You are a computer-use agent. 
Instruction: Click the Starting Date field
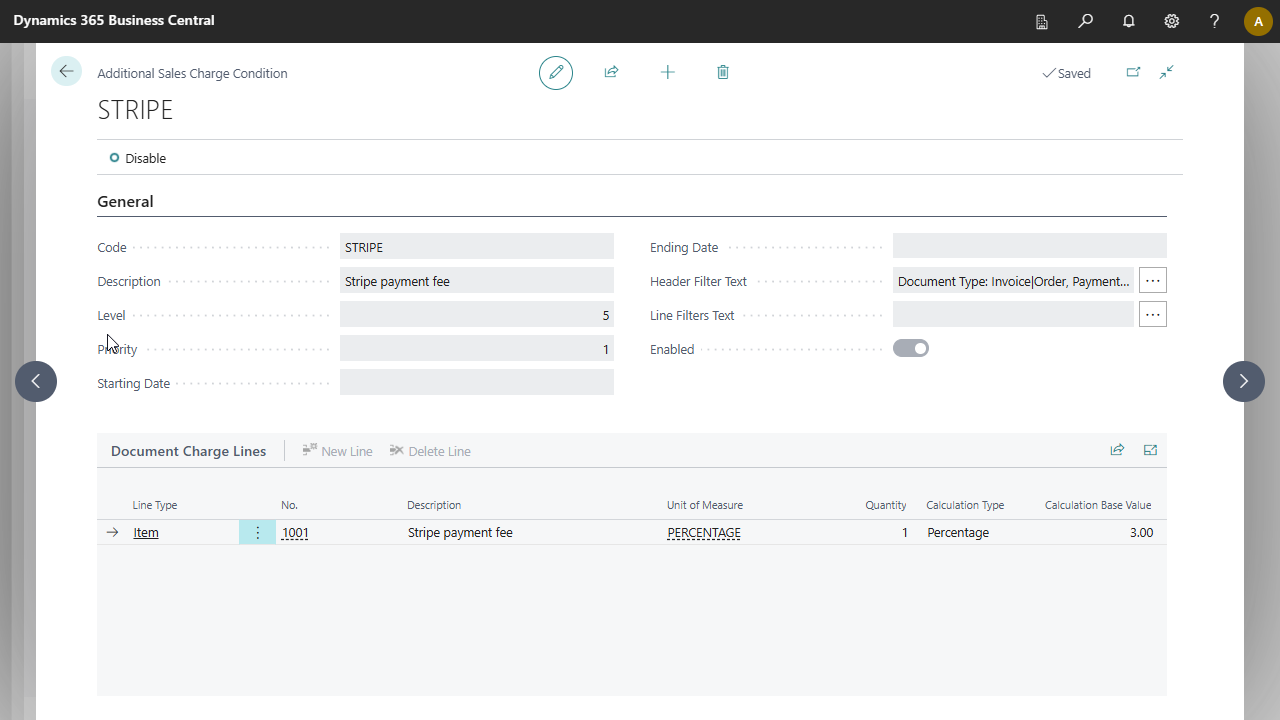pyautogui.click(x=477, y=383)
